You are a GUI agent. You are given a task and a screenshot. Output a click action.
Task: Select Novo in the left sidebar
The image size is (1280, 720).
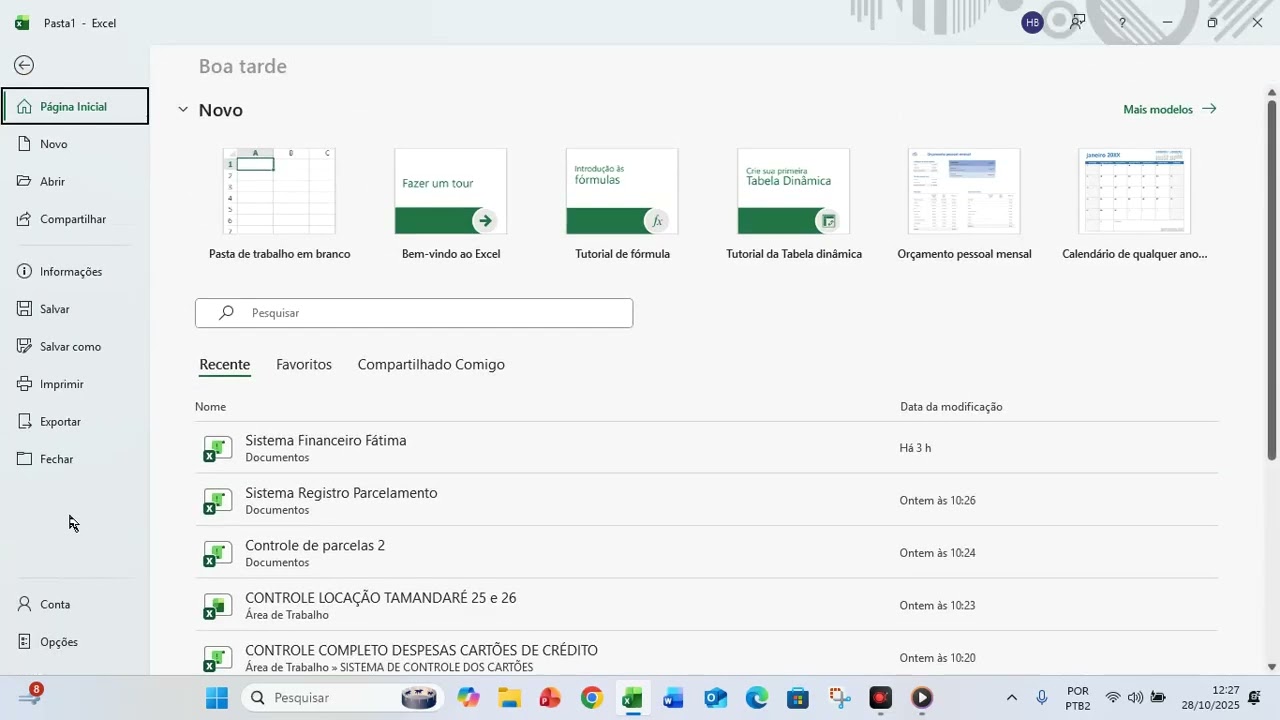(x=75, y=144)
